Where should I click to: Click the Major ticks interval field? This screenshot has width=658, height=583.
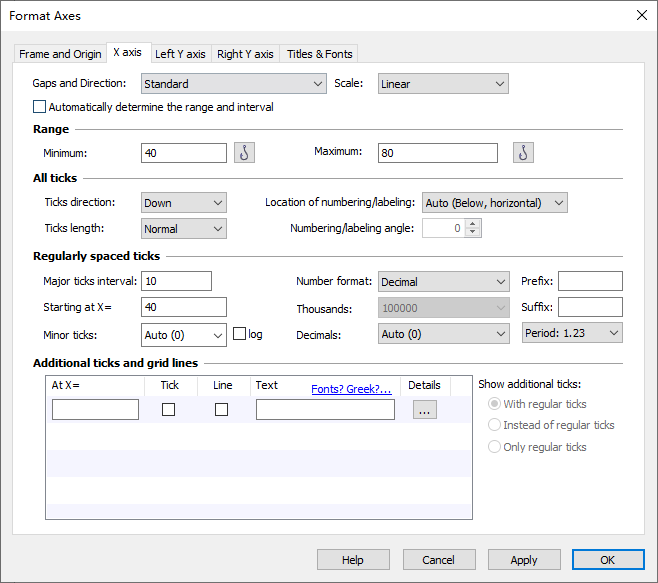[177, 282]
